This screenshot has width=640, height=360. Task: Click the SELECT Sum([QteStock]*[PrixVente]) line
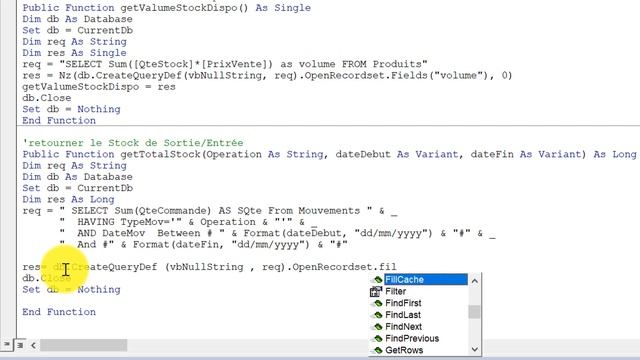[x=225, y=64]
